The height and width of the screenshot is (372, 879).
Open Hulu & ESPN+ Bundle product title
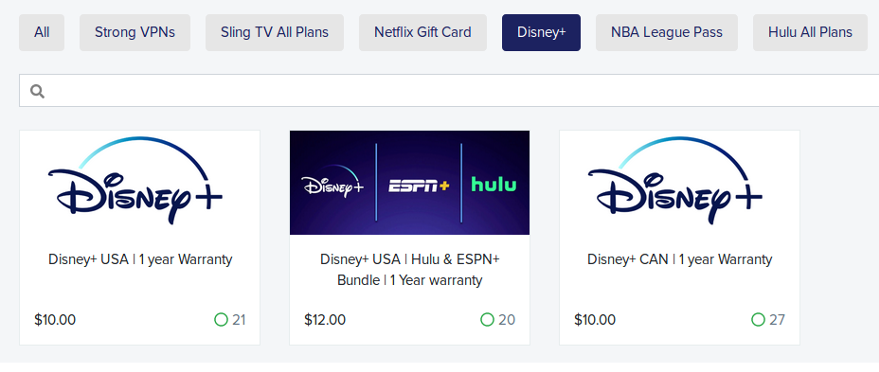pyautogui.click(x=410, y=269)
